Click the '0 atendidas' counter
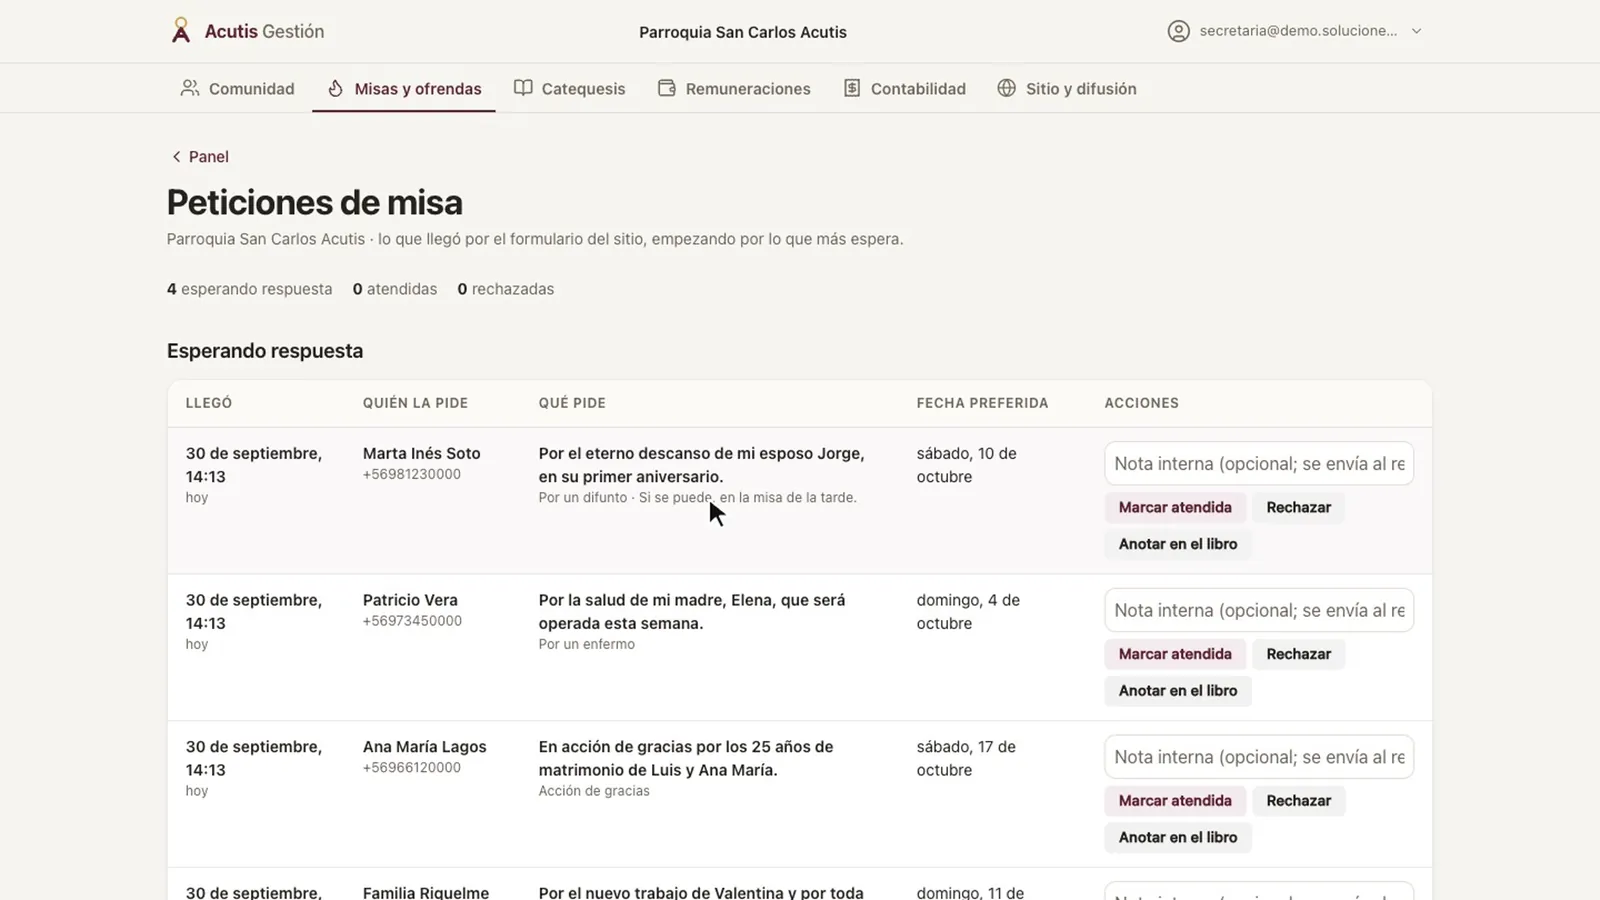 tap(395, 289)
